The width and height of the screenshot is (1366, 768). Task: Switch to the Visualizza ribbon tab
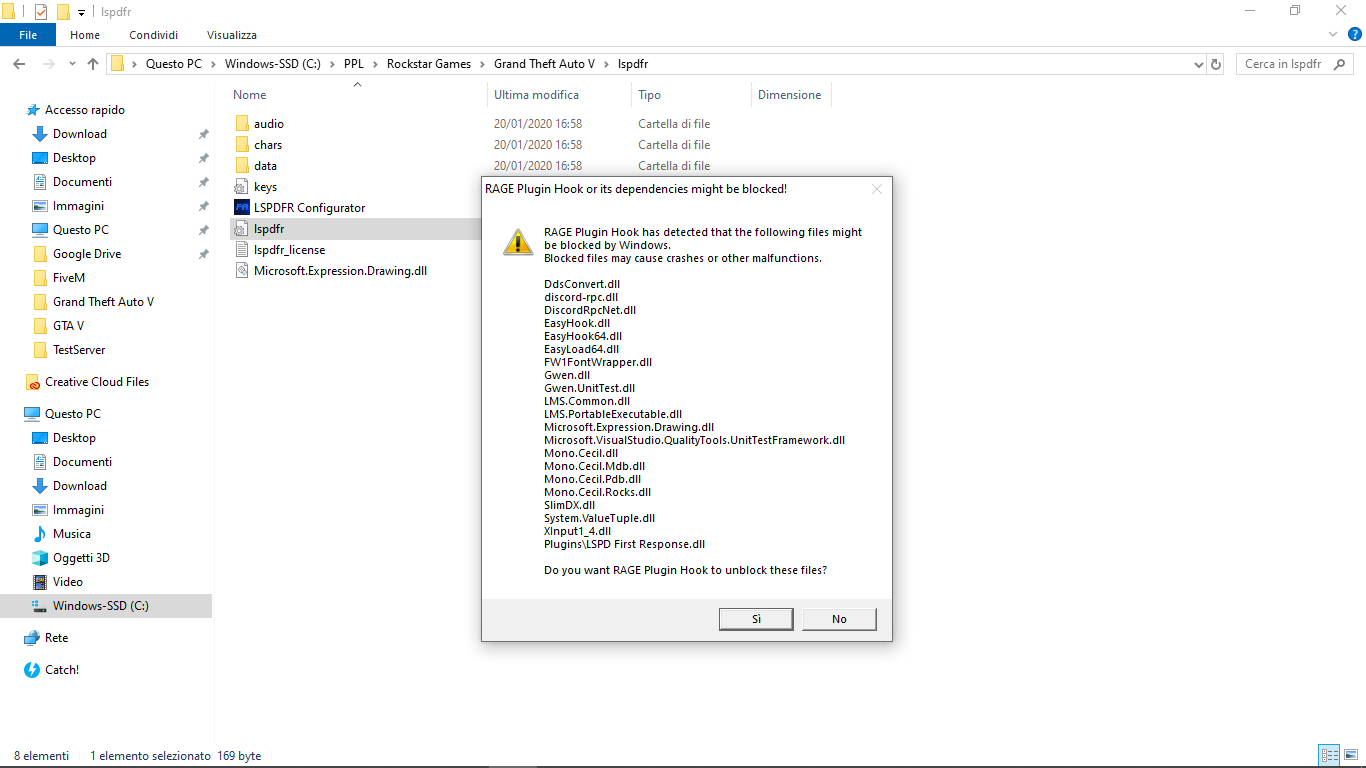[x=232, y=35]
